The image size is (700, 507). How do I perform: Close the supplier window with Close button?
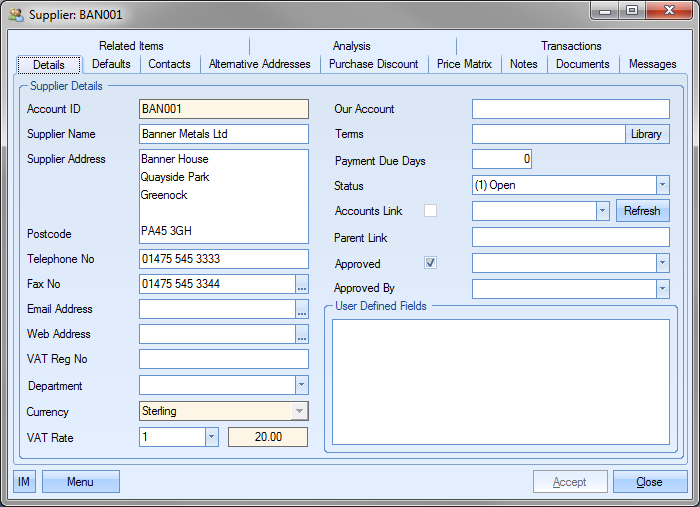649,482
